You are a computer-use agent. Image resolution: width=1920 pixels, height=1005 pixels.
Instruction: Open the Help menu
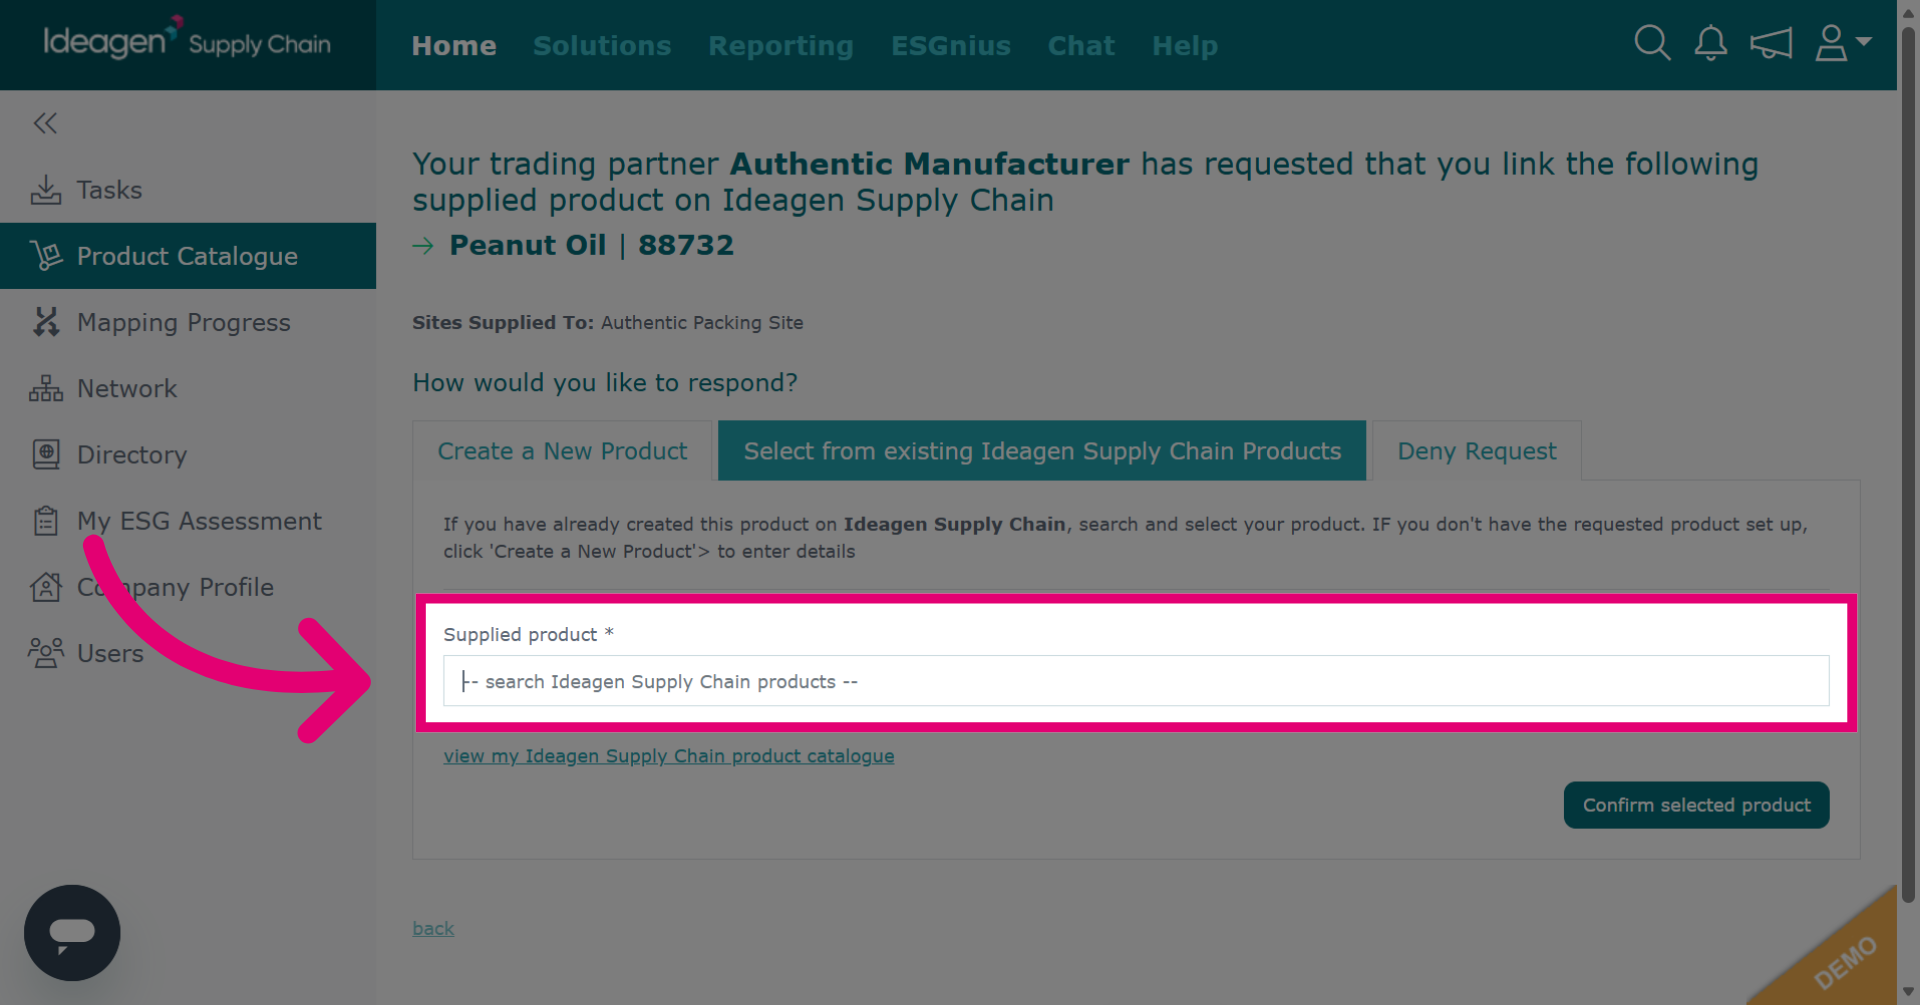[1185, 46]
